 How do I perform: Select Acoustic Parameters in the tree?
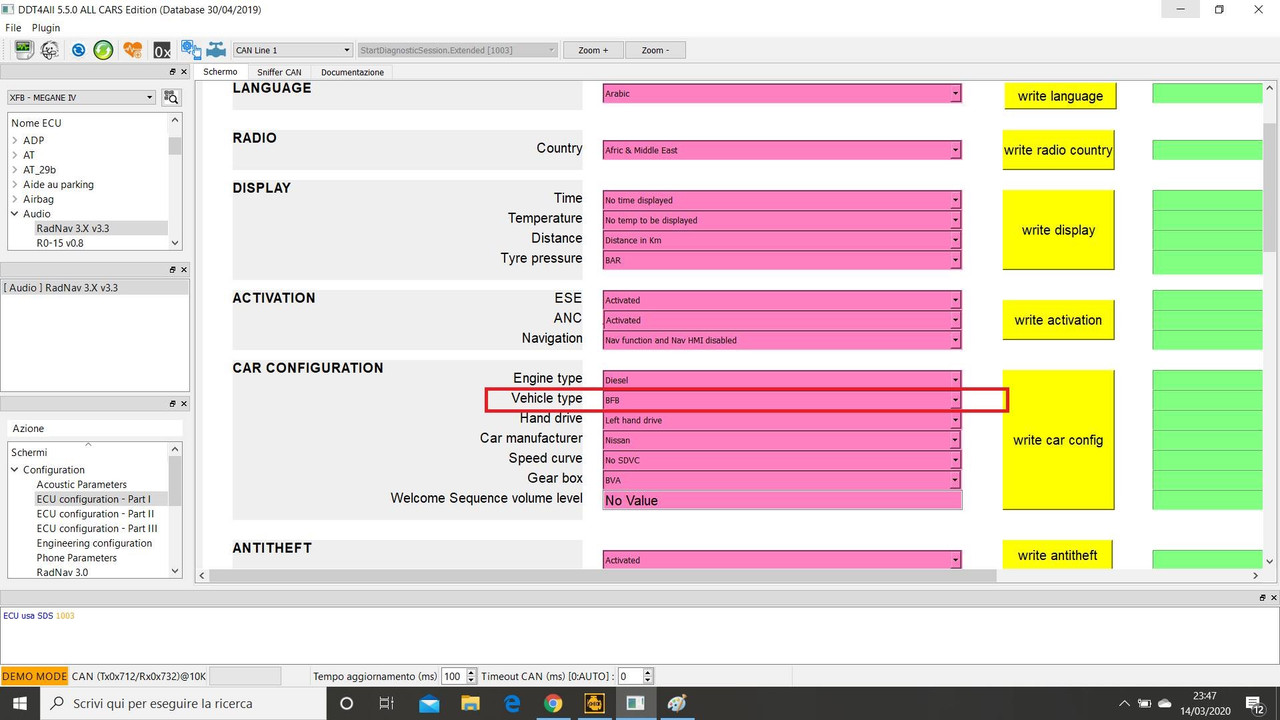click(x=82, y=484)
